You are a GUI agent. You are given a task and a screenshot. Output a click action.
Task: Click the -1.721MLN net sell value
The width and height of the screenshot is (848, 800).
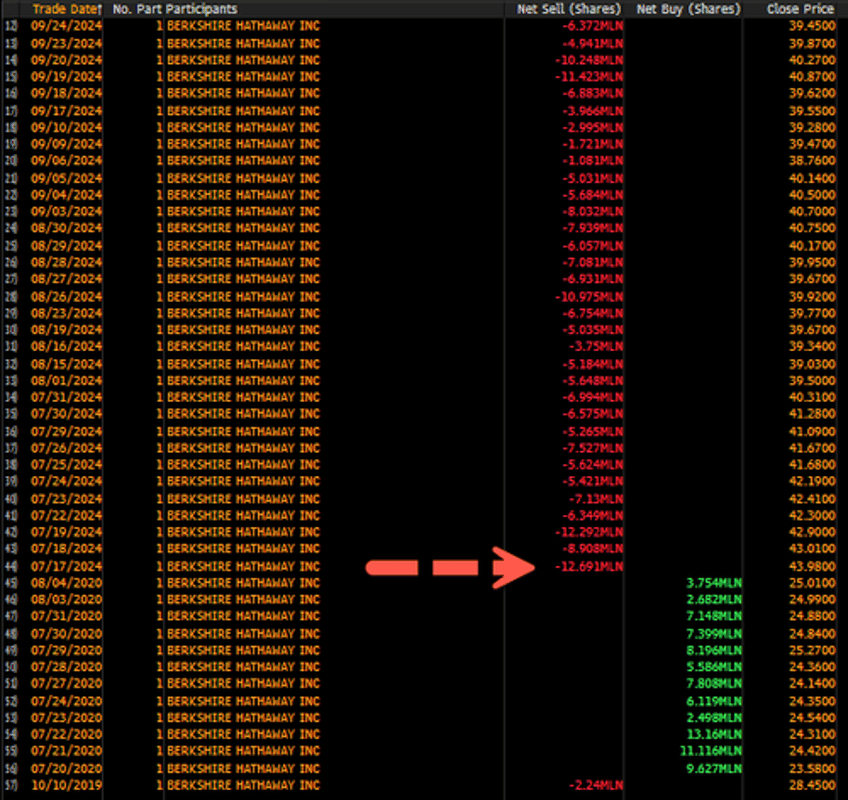[x=592, y=144]
